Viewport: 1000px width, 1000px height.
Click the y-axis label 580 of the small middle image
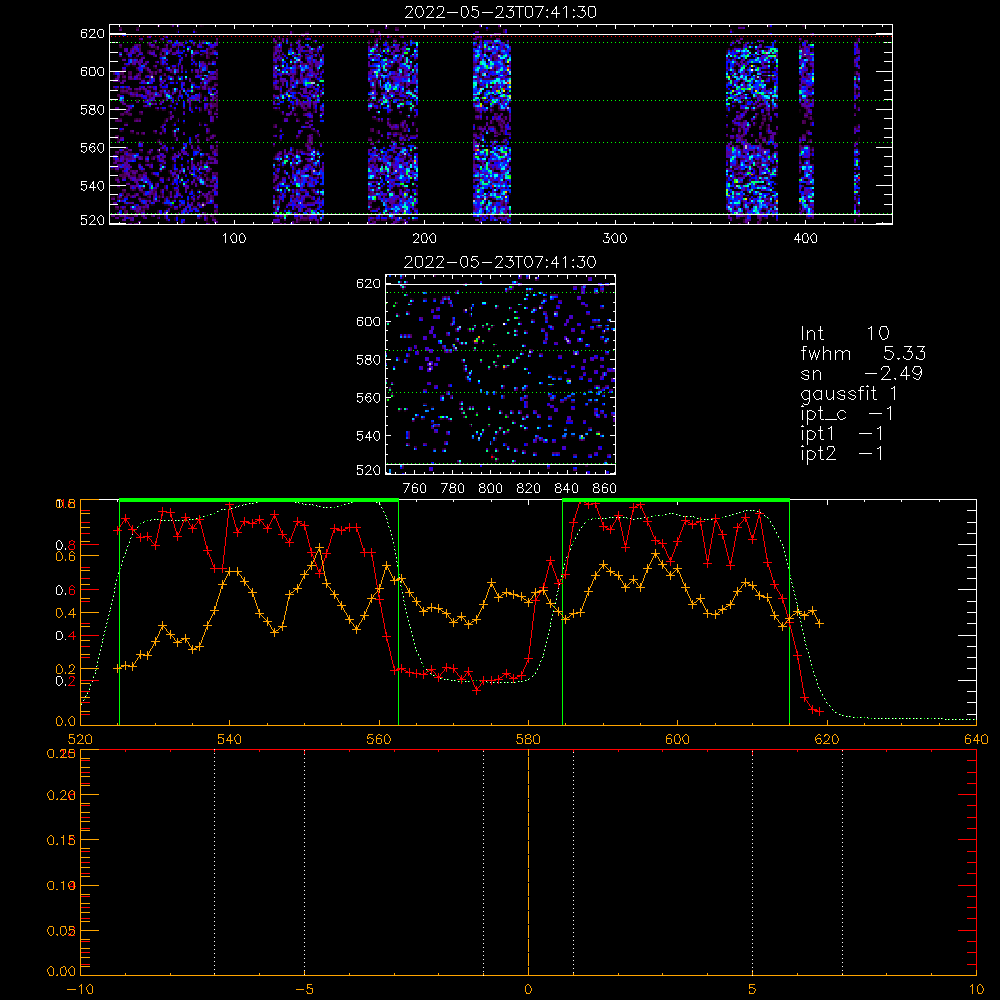pos(368,360)
